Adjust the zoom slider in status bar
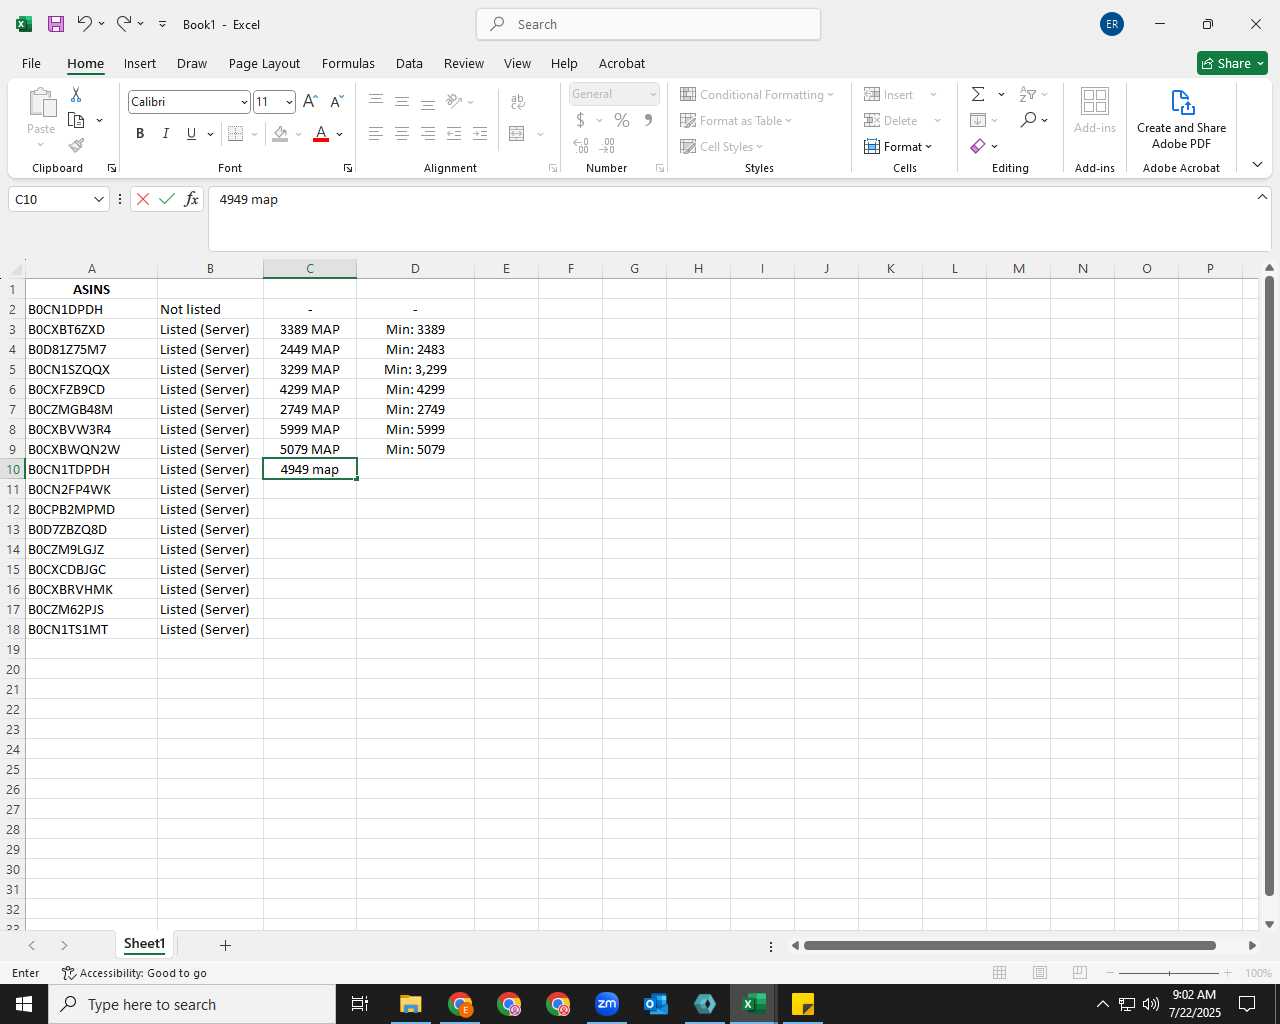This screenshot has width=1280, height=1024. [1169, 973]
